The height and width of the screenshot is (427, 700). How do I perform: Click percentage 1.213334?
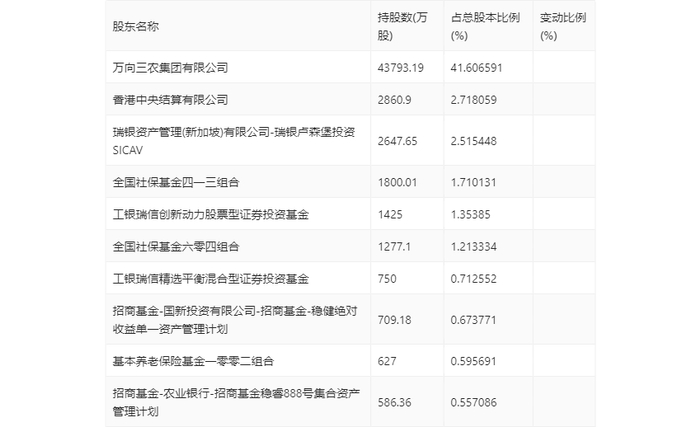(474, 247)
